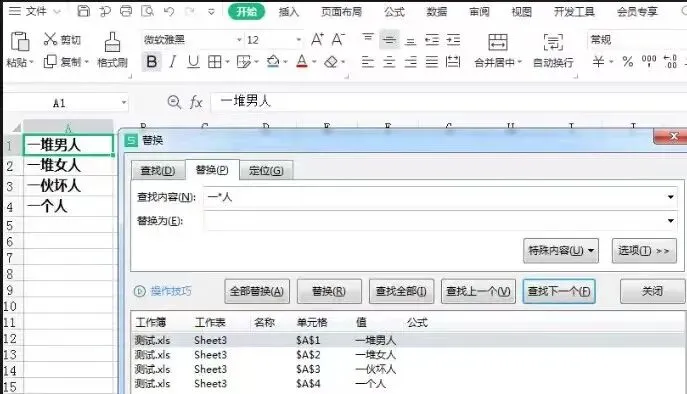Increase indent icon

coord(453,40)
